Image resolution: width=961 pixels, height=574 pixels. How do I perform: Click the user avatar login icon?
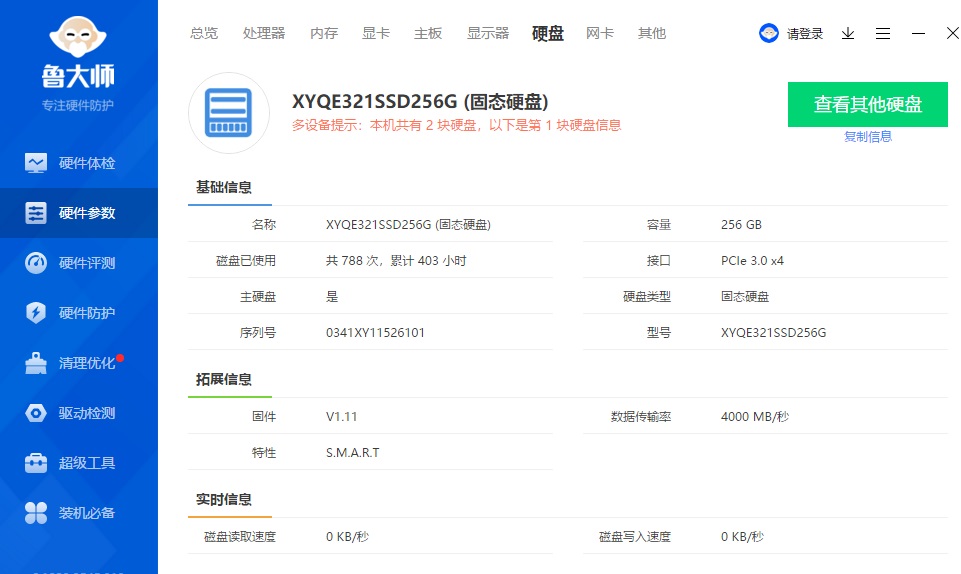769,33
